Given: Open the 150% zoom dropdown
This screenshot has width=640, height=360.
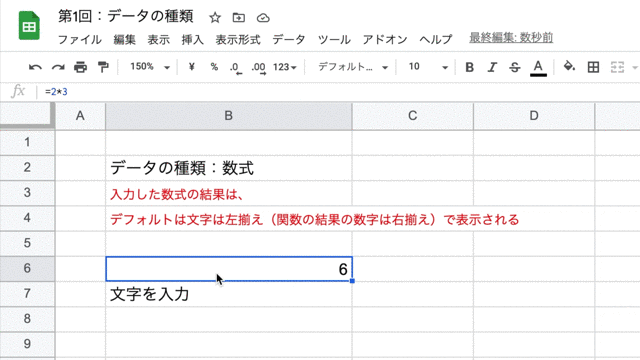Looking at the screenshot, I should click(x=149, y=67).
